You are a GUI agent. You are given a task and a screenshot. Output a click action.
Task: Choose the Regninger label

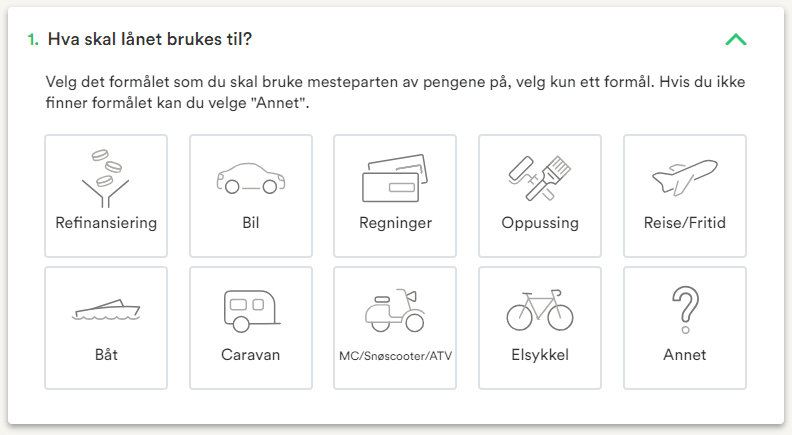coord(395,223)
